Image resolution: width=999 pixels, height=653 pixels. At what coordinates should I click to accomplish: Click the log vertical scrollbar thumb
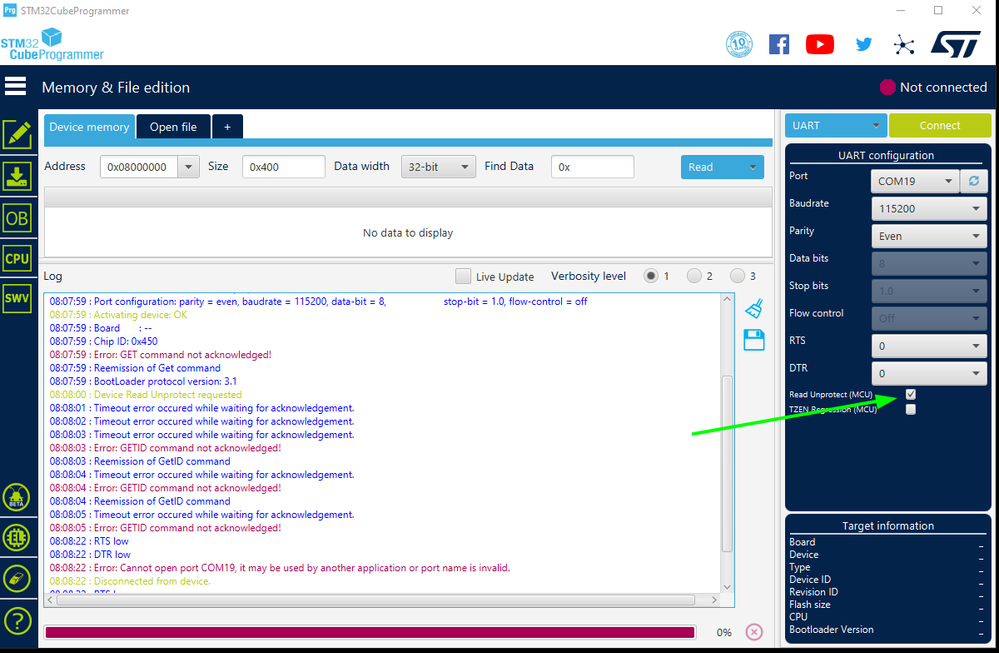pyautogui.click(x=727, y=463)
